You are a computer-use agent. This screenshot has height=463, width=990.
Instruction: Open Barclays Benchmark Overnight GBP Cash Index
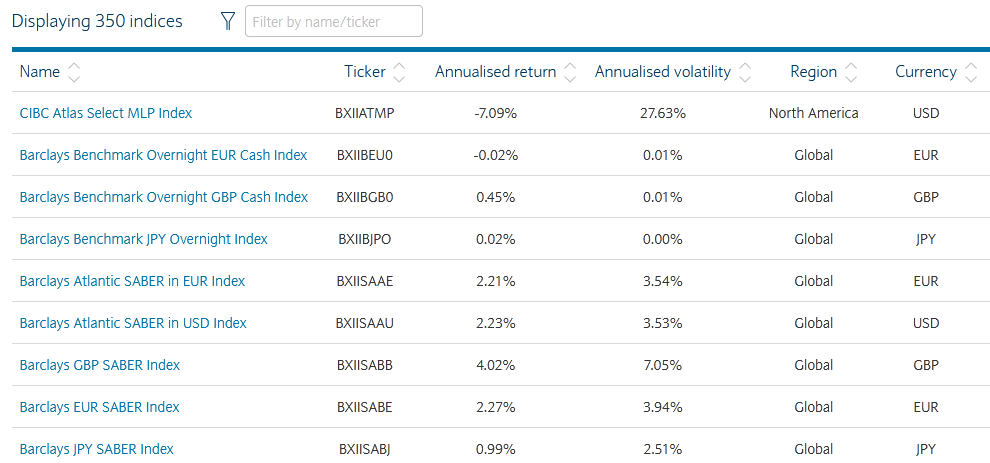[x=164, y=197]
